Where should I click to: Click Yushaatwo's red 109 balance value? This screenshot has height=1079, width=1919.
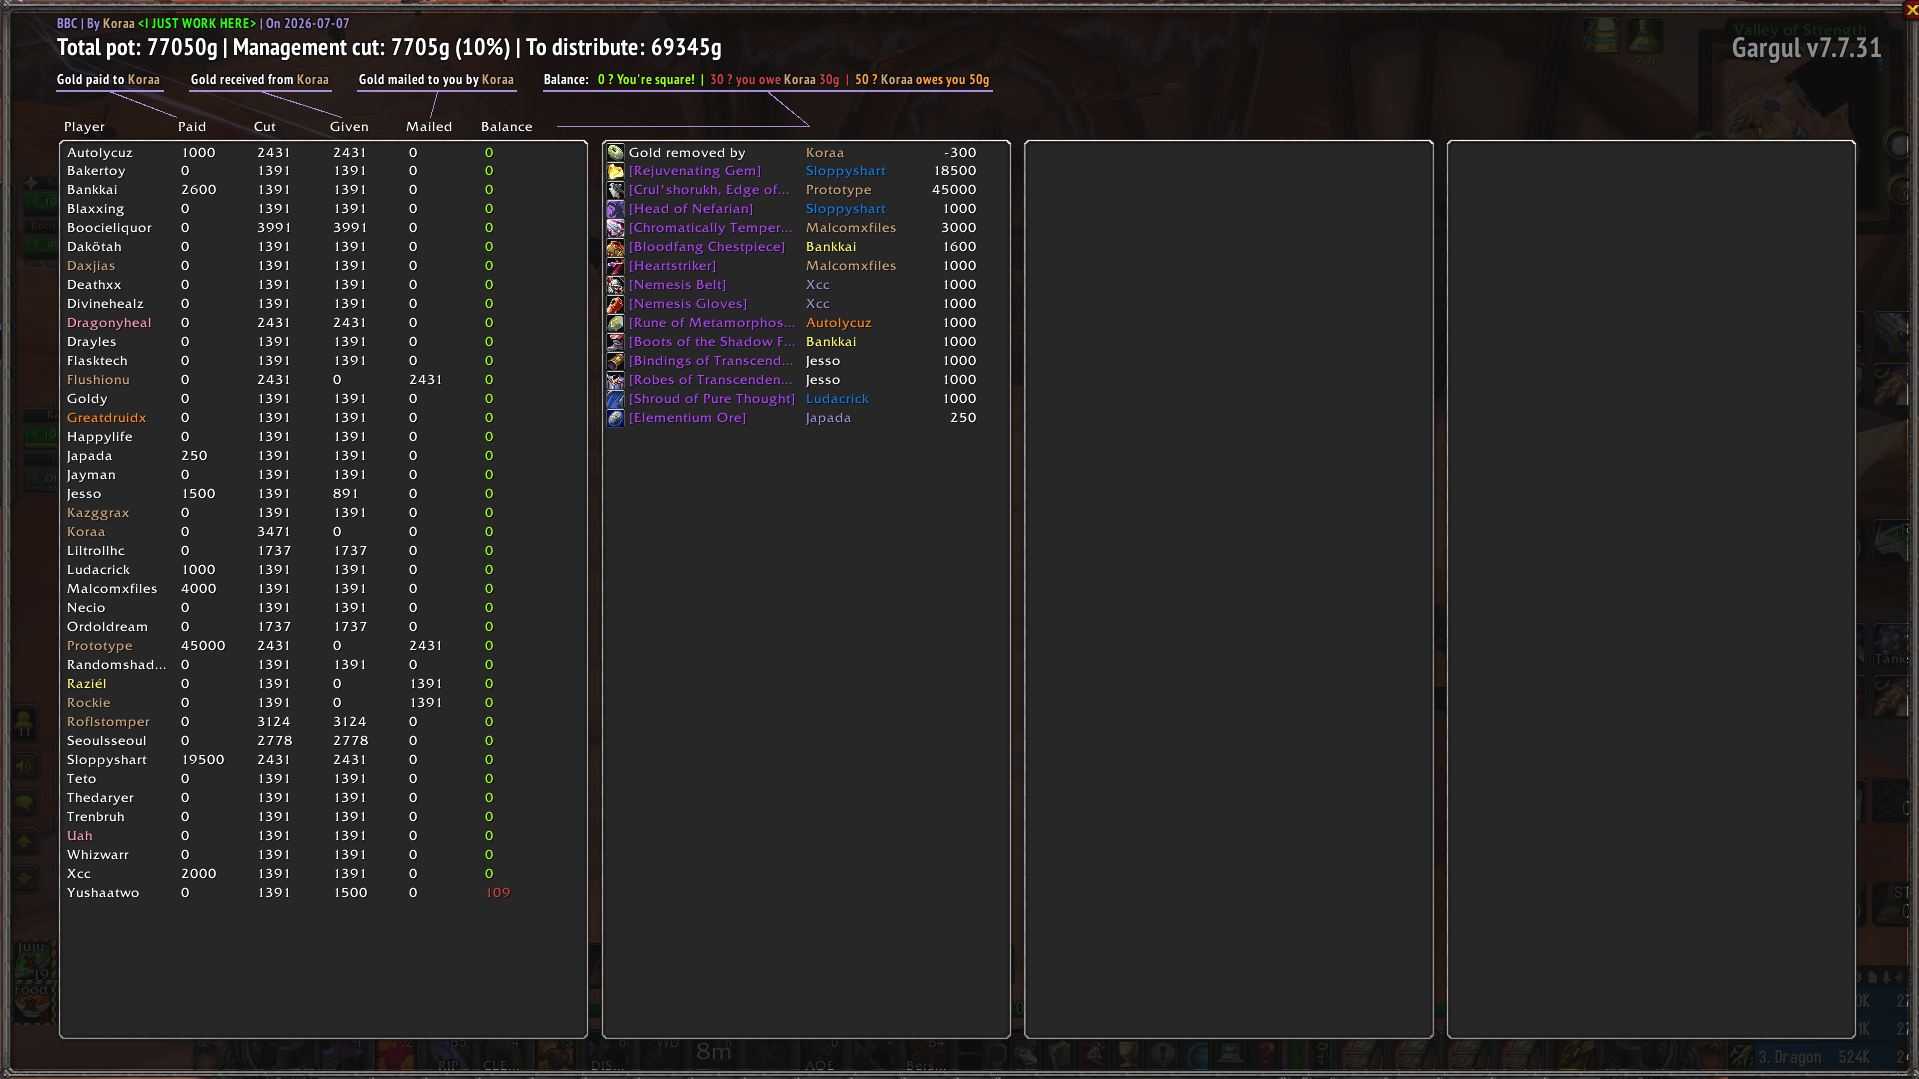(x=498, y=893)
